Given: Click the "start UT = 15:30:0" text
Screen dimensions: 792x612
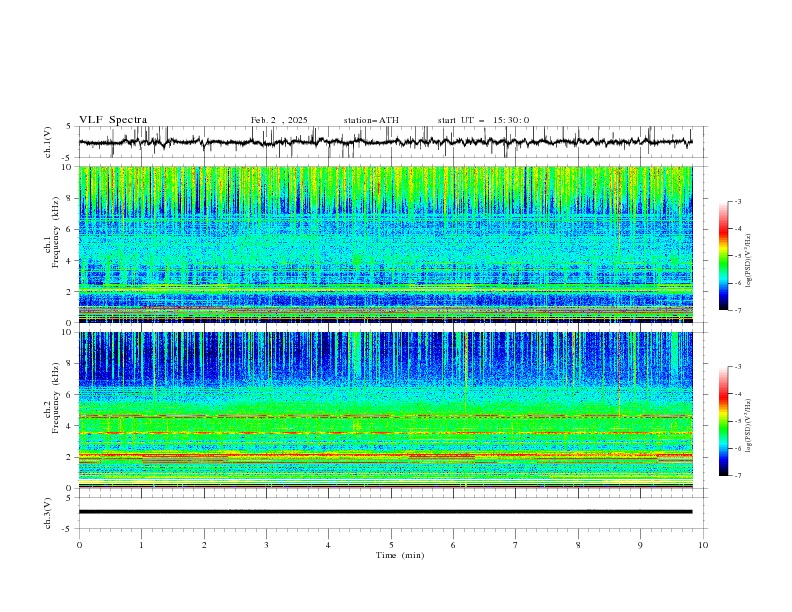Looking at the screenshot, I should pos(483,120).
